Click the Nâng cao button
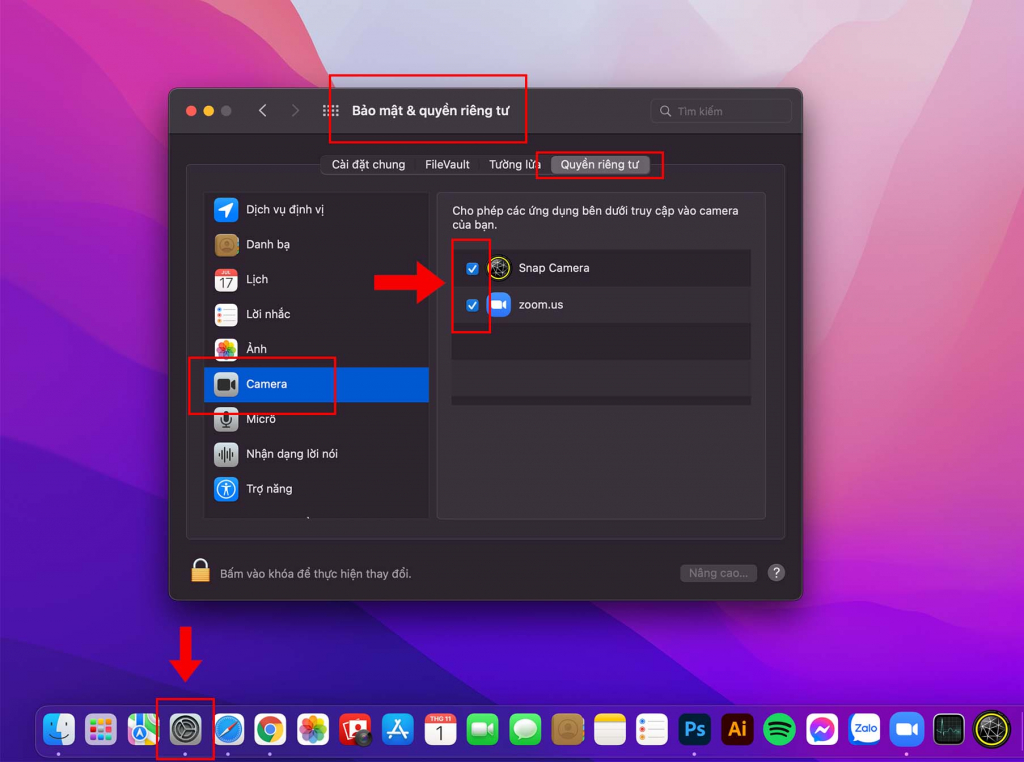The width and height of the screenshot is (1024, 762). point(718,573)
